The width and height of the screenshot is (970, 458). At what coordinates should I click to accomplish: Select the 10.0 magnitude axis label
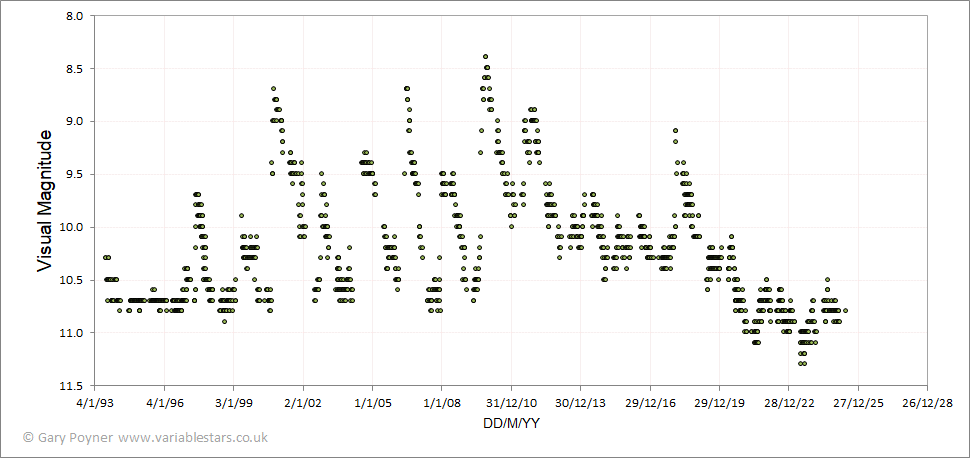point(73,227)
